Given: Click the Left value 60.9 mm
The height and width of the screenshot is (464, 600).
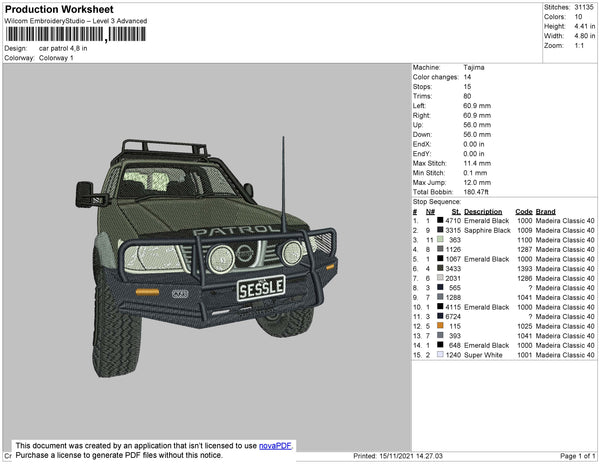Looking at the screenshot, I should [477, 106].
